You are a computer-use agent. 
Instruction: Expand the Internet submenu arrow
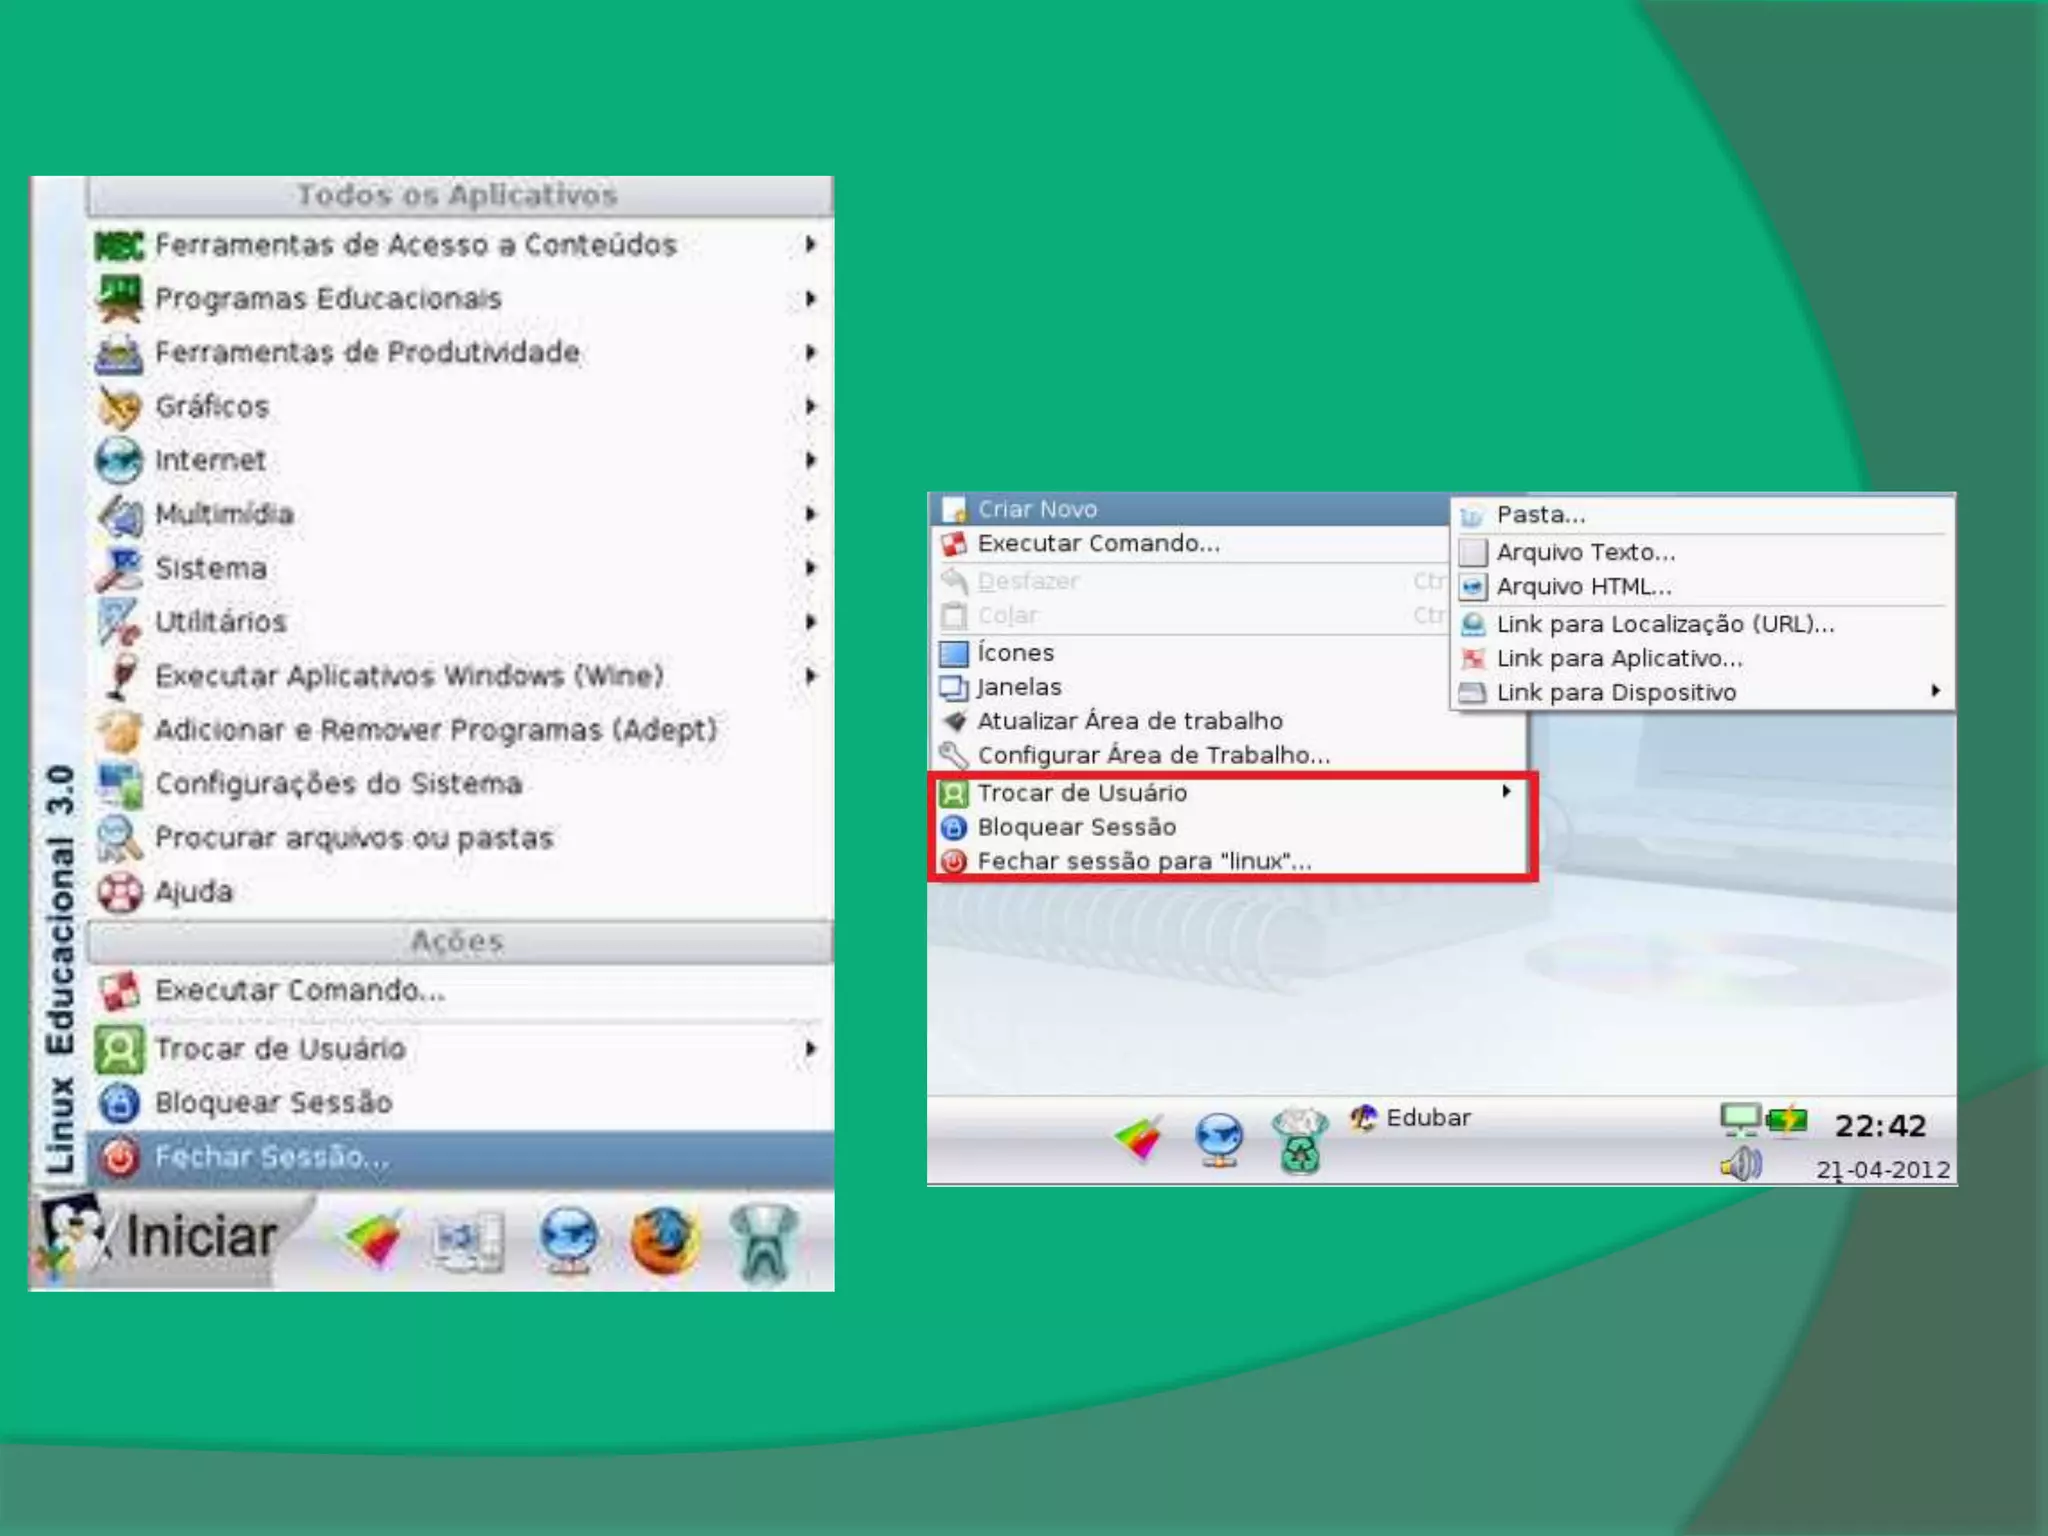(810, 460)
